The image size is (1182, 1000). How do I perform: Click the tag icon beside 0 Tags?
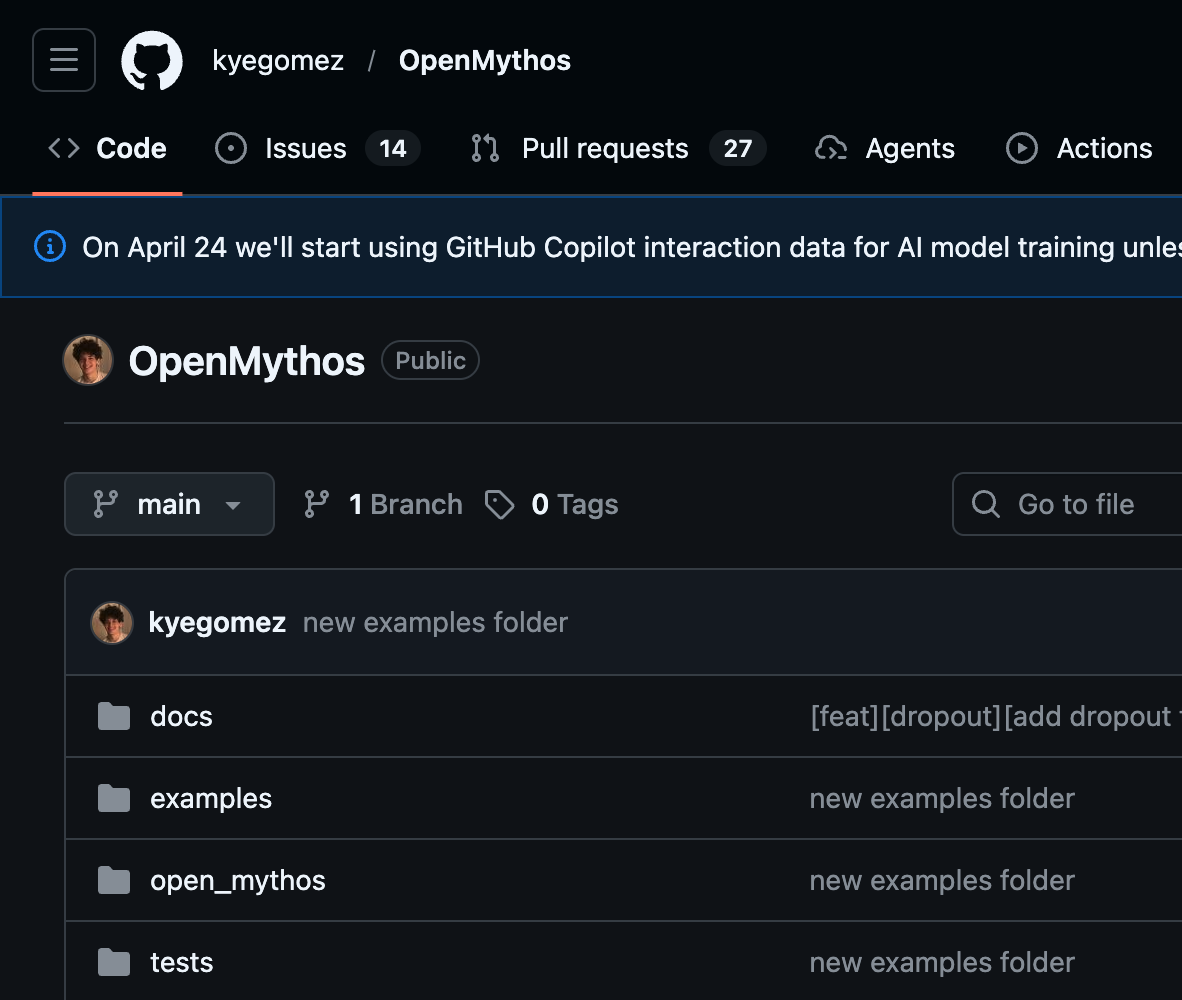click(499, 504)
